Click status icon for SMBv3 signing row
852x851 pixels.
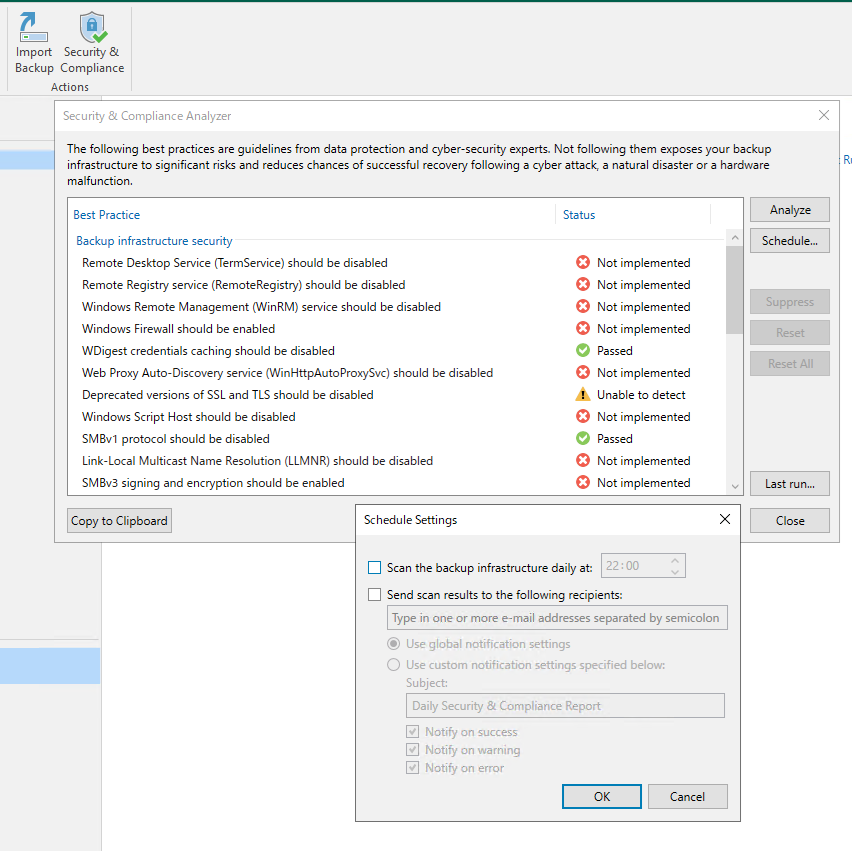tap(582, 482)
